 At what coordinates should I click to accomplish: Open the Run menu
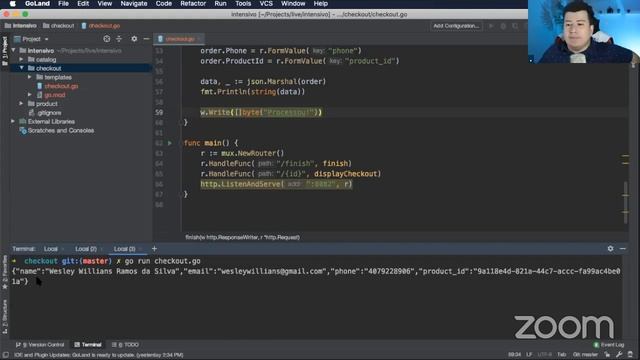tap(220, 4)
